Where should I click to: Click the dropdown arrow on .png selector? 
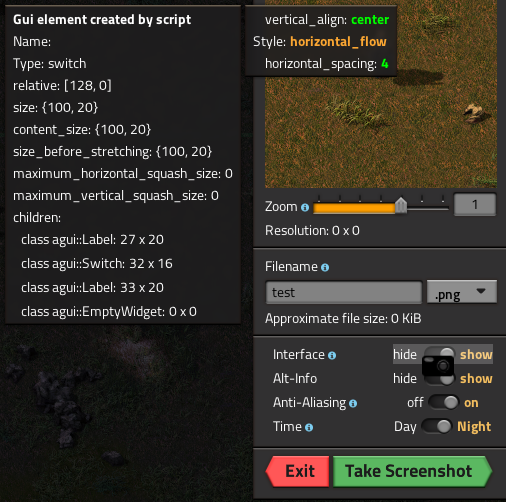click(481, 291)
